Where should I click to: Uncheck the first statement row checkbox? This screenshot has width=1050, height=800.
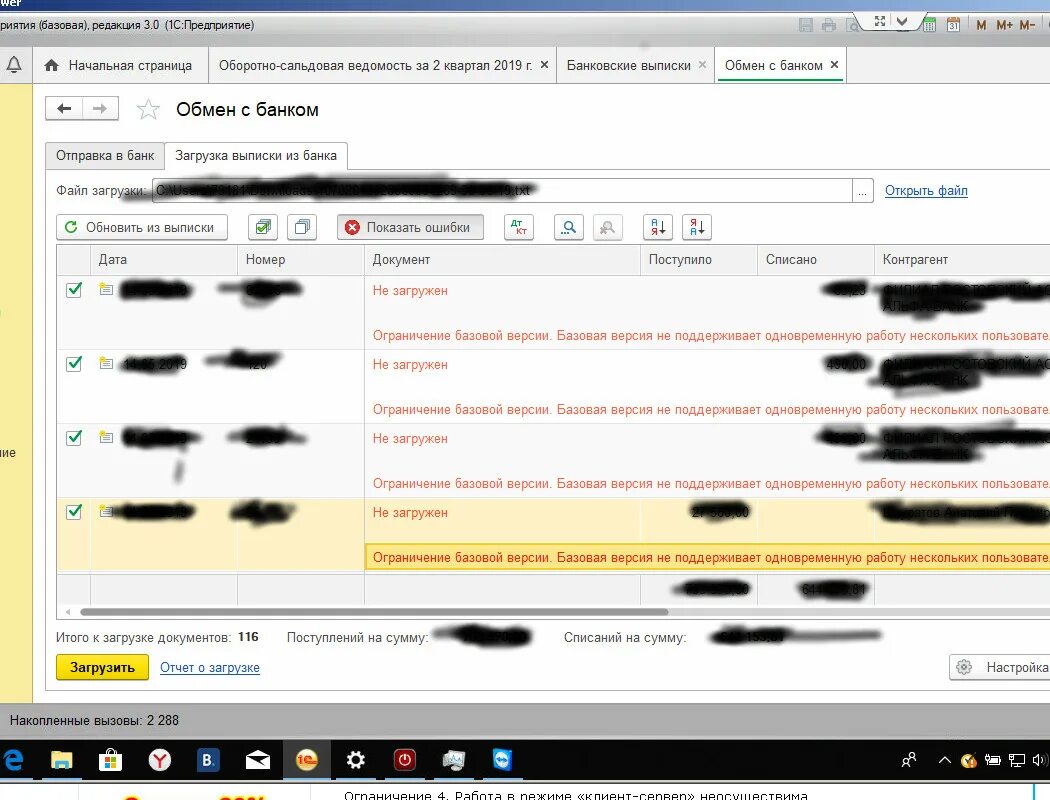(x=74, y=290)
